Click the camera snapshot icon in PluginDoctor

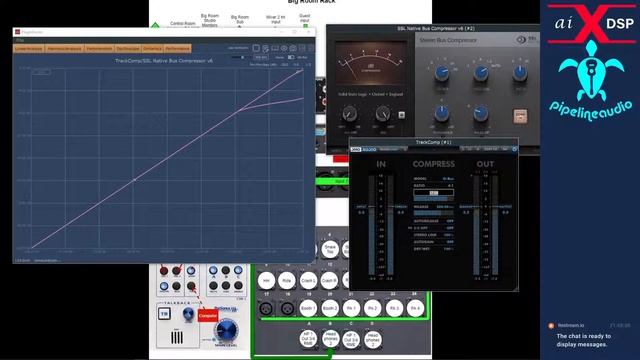pos(293,49)
